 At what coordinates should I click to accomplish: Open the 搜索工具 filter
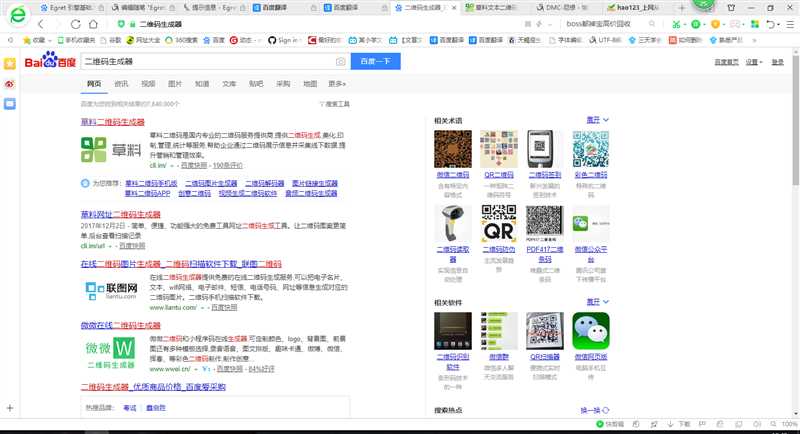click(335, 104)
